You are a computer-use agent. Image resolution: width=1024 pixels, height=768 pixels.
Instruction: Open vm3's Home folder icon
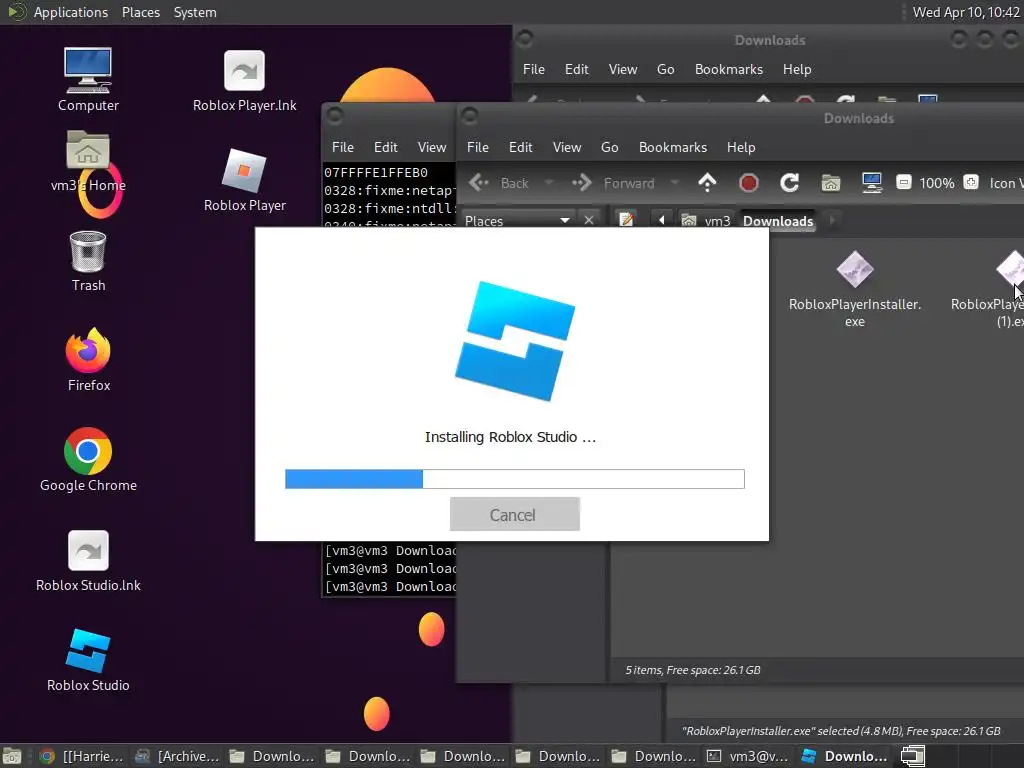(x=88, y=161)
